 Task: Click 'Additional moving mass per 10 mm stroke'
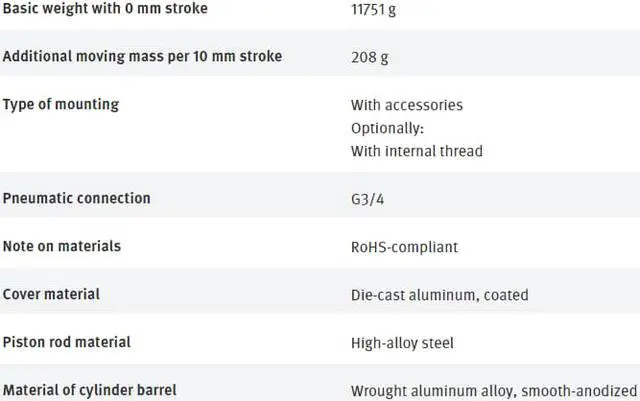tap(142, 56)
